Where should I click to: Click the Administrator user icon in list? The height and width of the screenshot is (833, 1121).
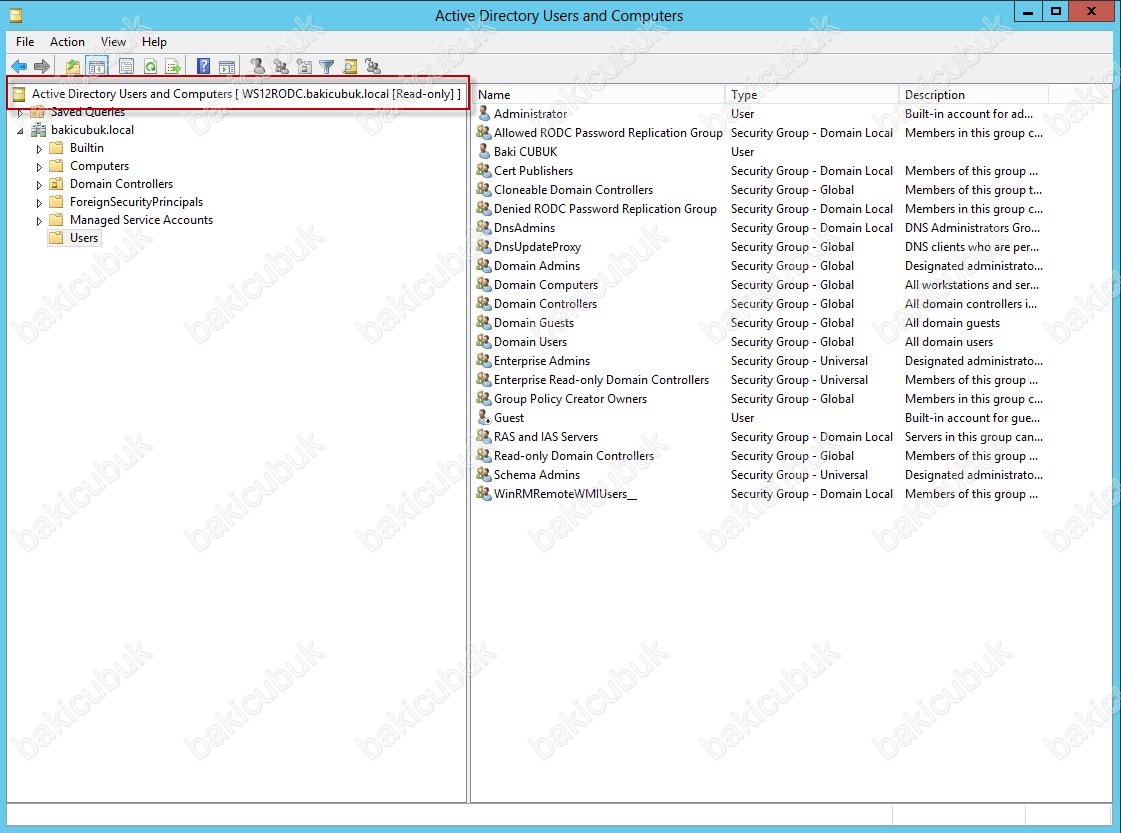(x=484, y=113)
